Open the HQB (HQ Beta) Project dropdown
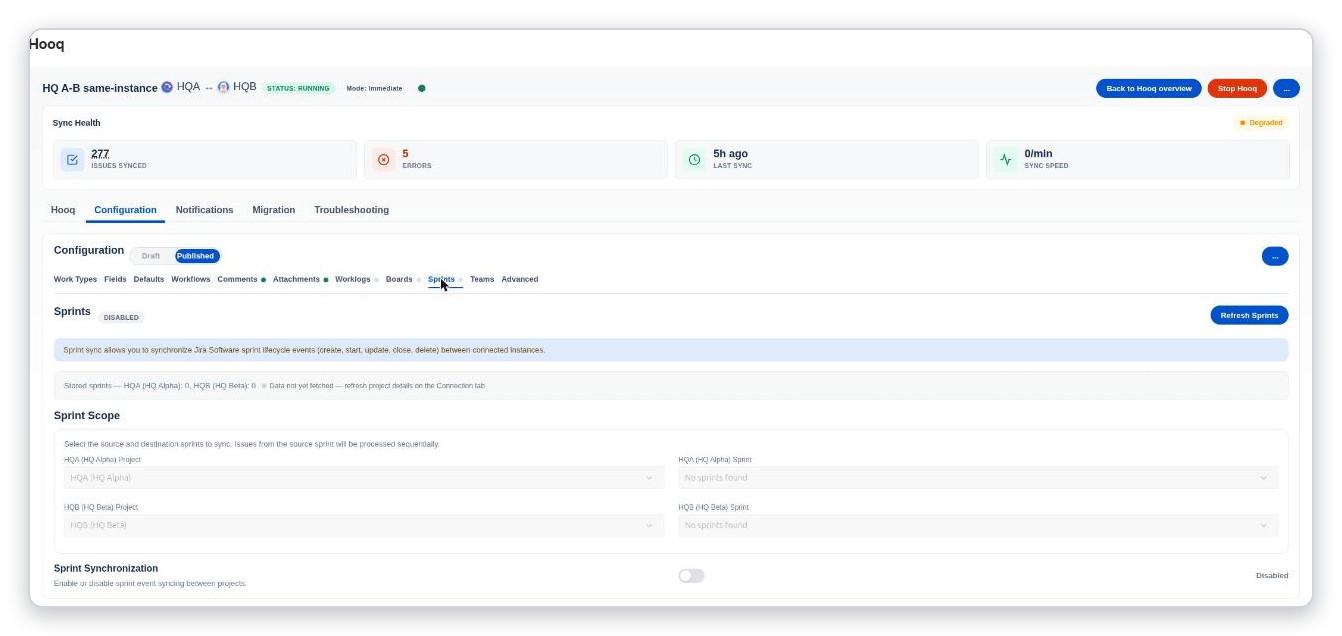This screenshot has height=636, width=1342. point(364,525)
